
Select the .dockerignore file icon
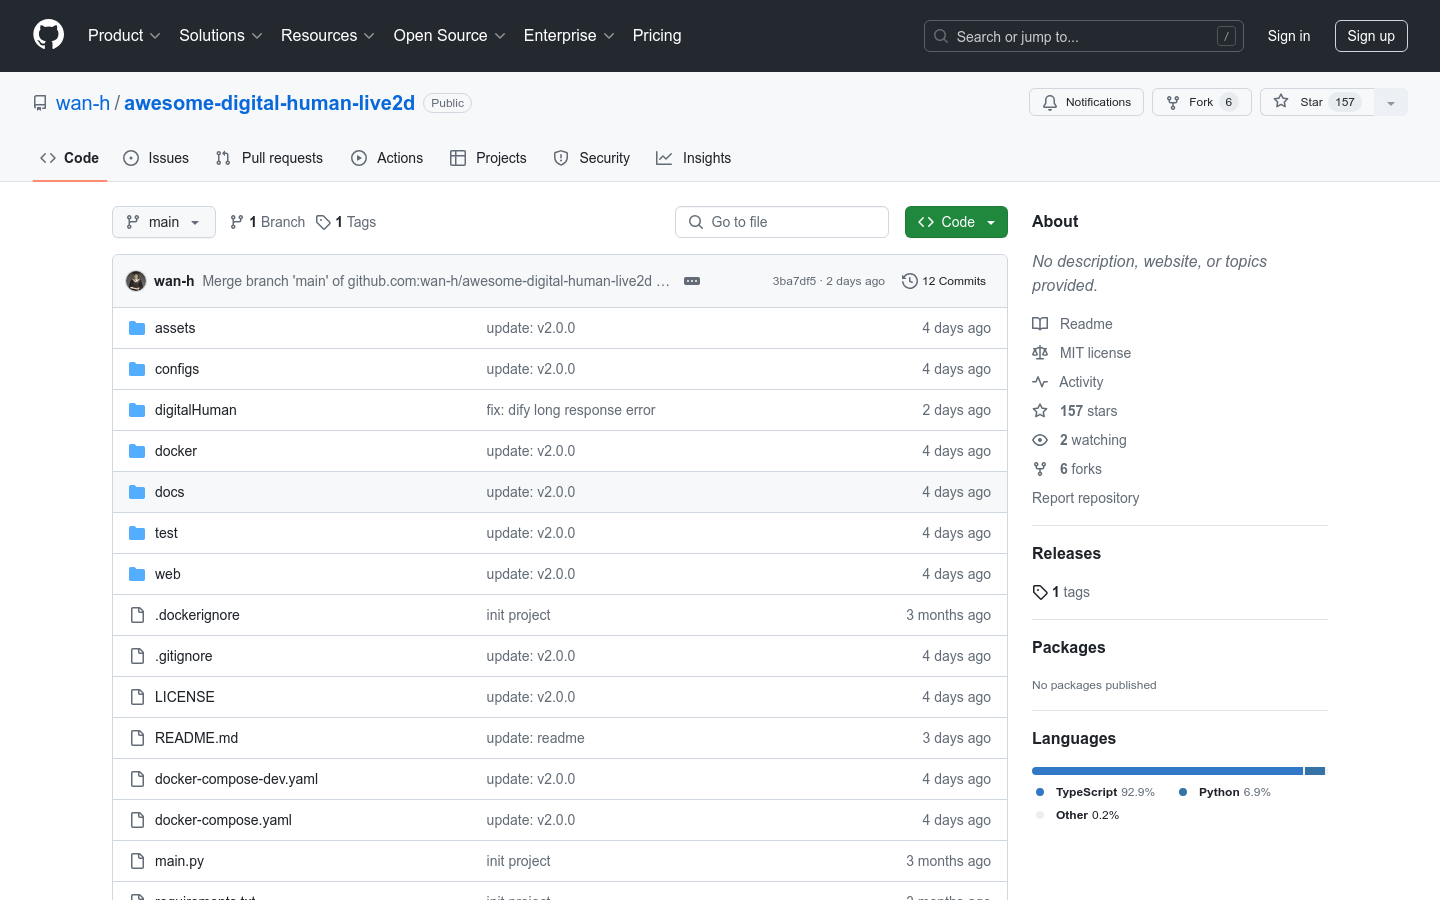[x=137, y=615]
